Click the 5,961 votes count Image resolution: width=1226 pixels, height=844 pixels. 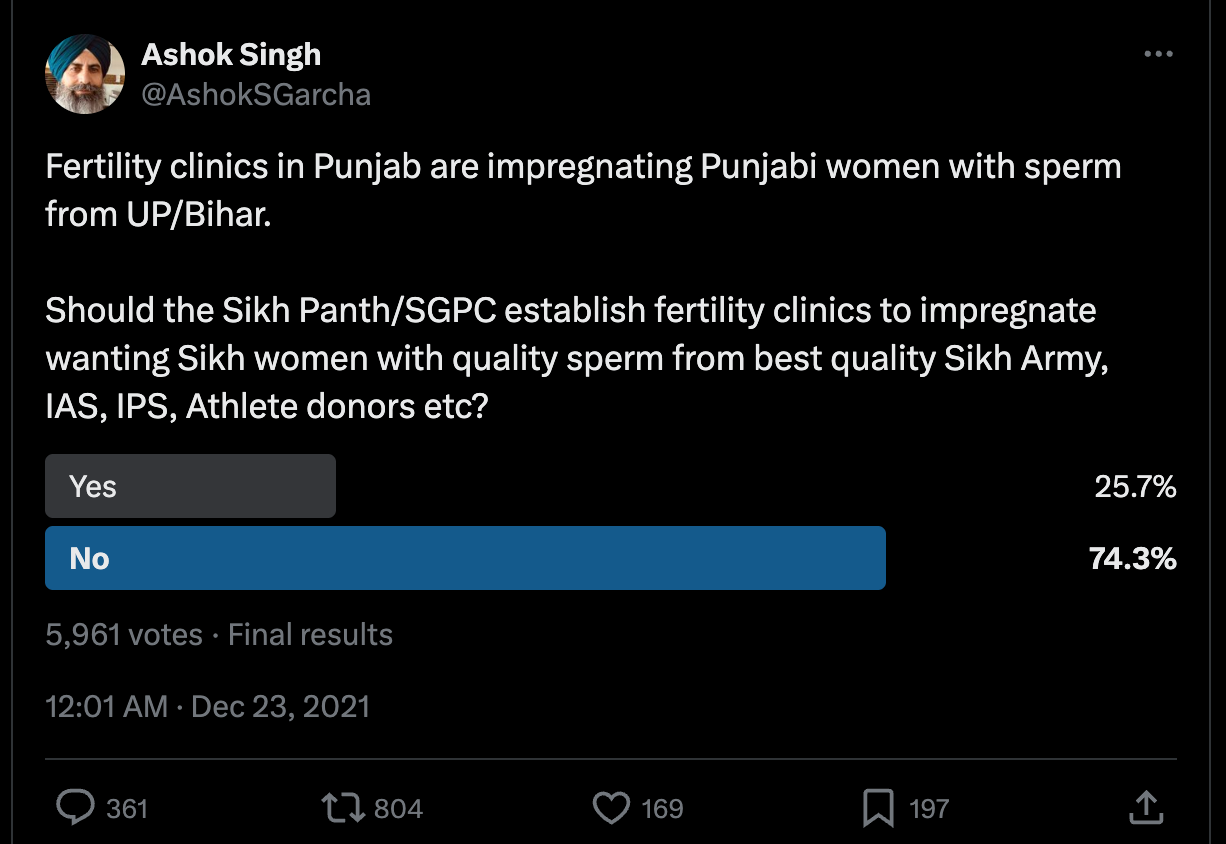point(124,635)
